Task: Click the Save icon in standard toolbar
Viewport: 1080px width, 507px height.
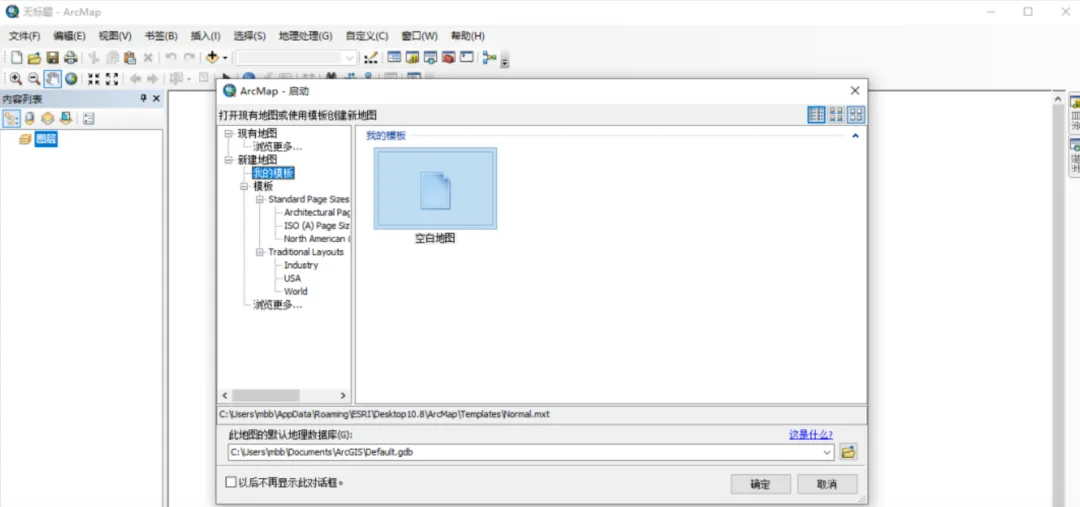Action: (52, 58)
